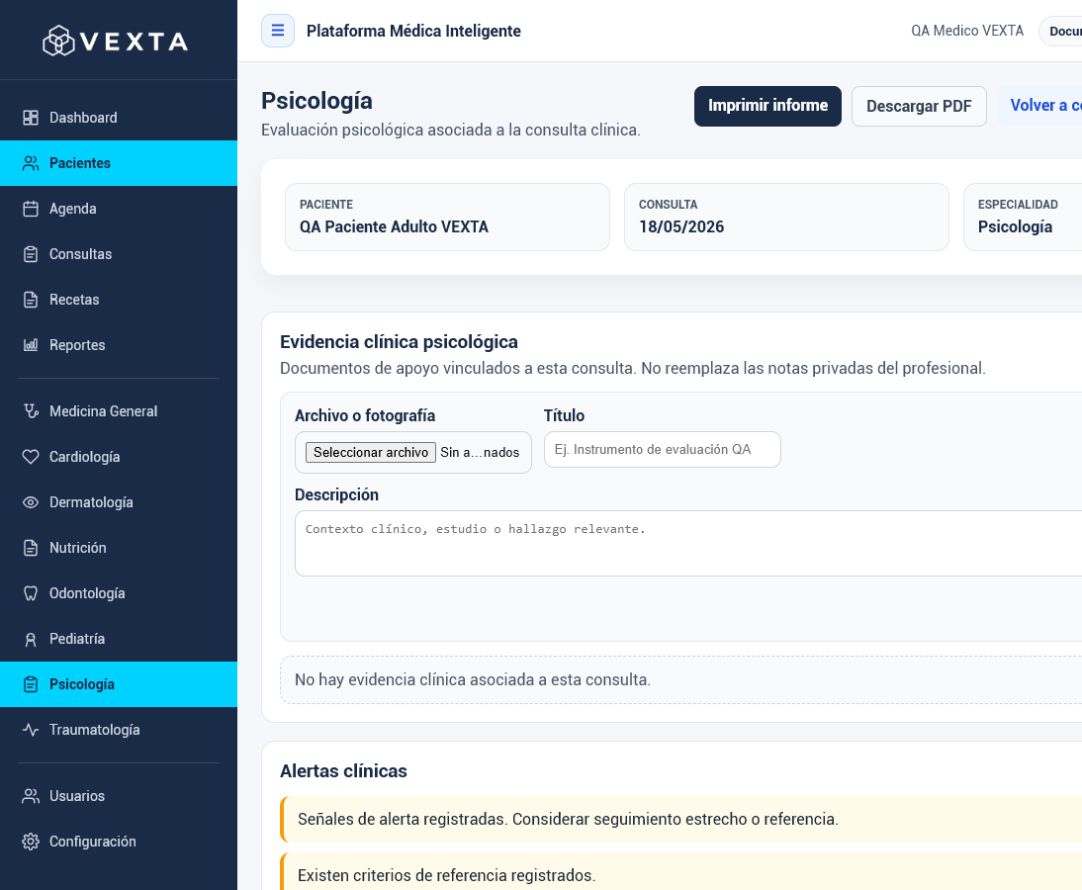The width and height of the screenshot is (1082, 890).
Task: Open Medicina General specialty
Action: (x=119, y=411)
